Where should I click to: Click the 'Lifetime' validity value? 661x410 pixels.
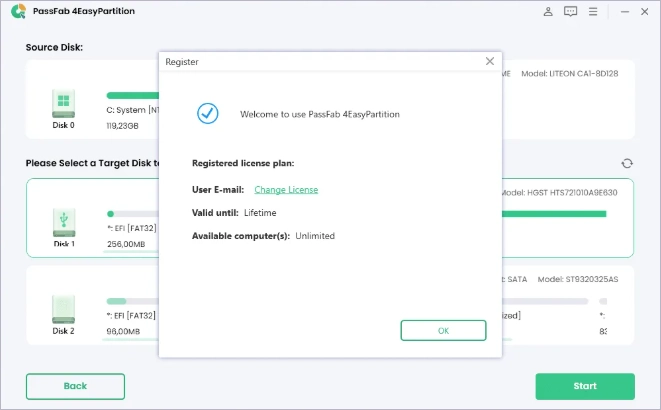pyautogui.click(x=260, y=213)
